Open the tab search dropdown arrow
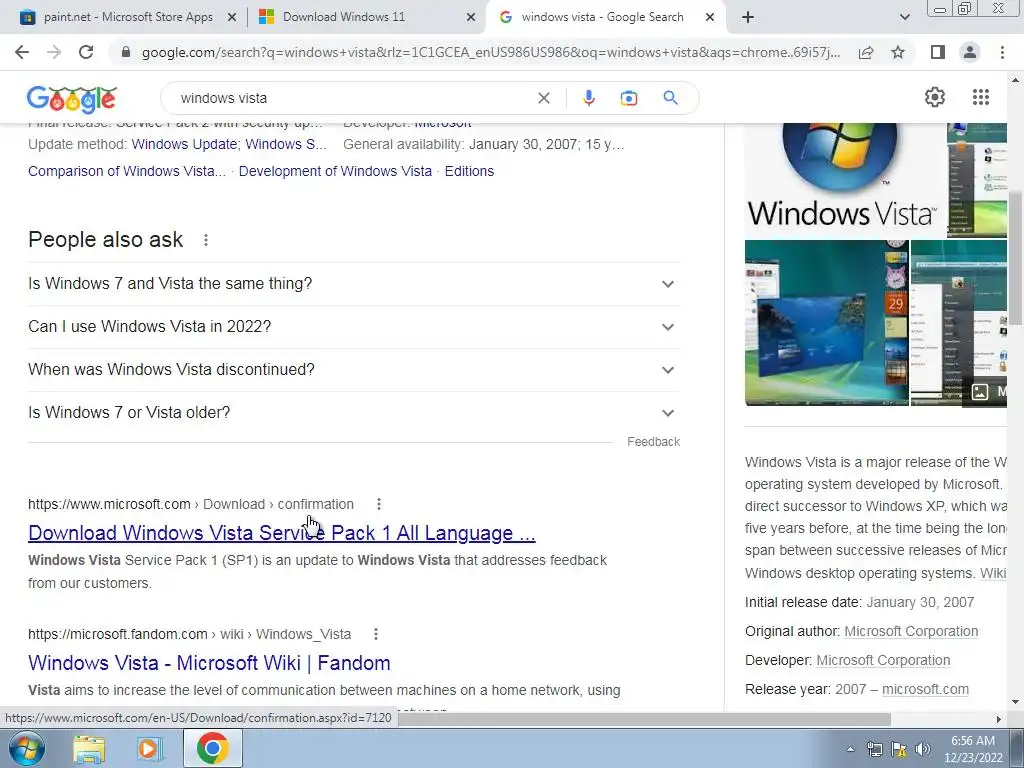The image size is (1024, 768). pyautogui.click(x=904, y=17)
